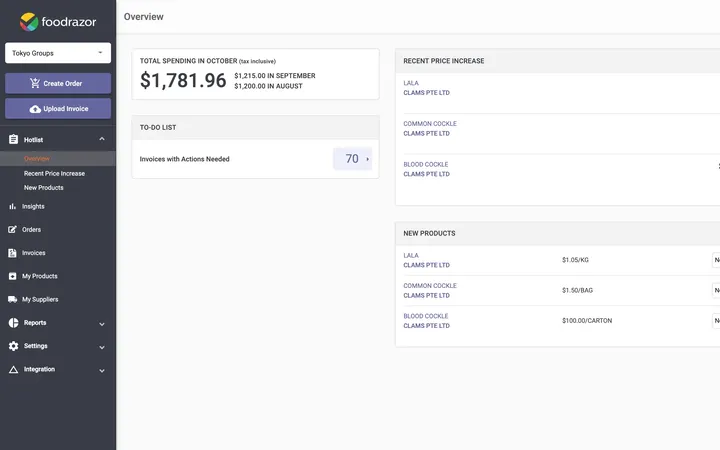Open COMMON COCKLE under Recent Price Increase
This screenshot has width=720, height=450.
click(x=430, y=124)
